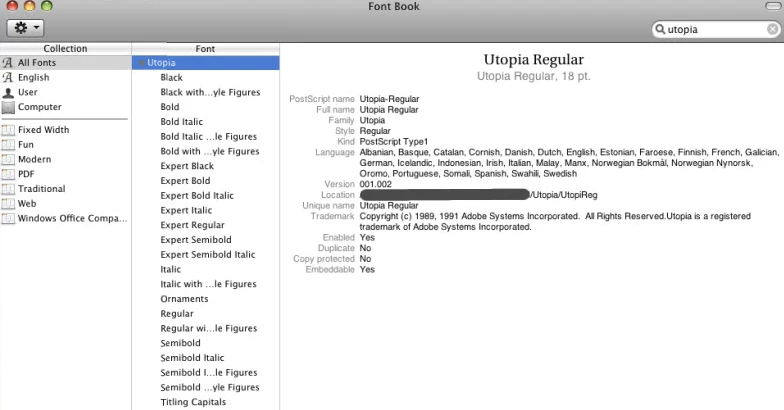Click the Utopia Regular preview heading
The width and height of the screenshot is (784, 410).
point(534,60)
